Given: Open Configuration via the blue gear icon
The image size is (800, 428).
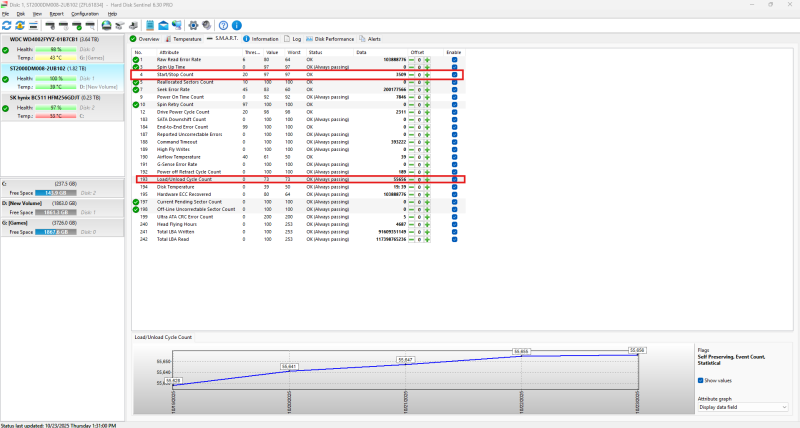Looking at the screenshot, I should pos(193,25).
